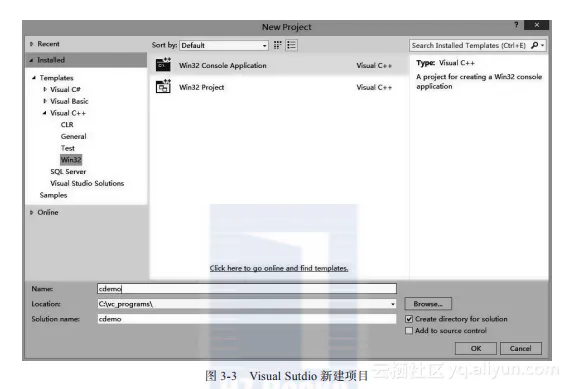The image size is (570, 389).
Task: Open the Location path dropdown arrow
Action: tap(393, 304)
